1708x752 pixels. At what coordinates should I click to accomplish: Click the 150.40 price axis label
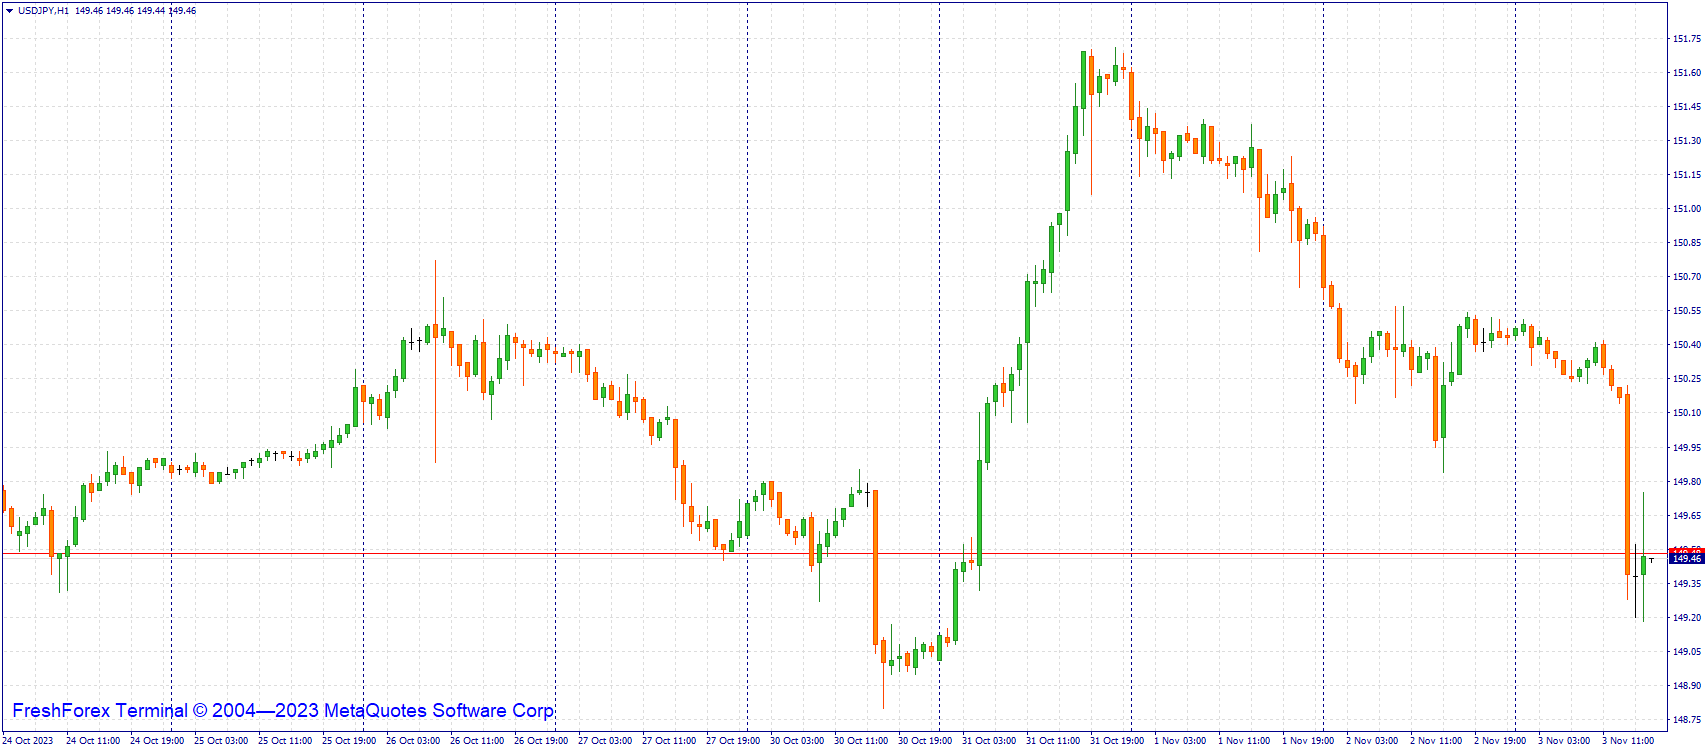click(1687, 345)
